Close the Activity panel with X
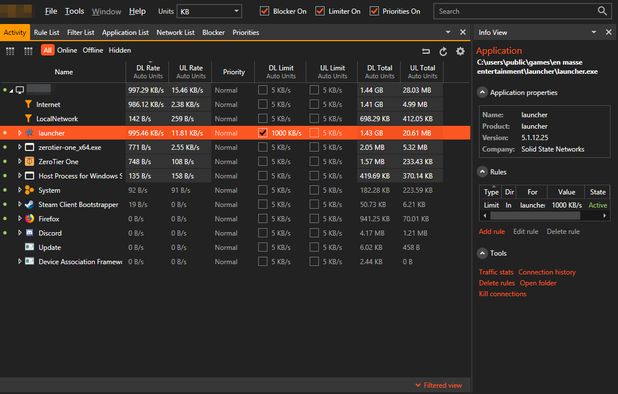This screenshot has width=618, height=394. pos(463,32)
